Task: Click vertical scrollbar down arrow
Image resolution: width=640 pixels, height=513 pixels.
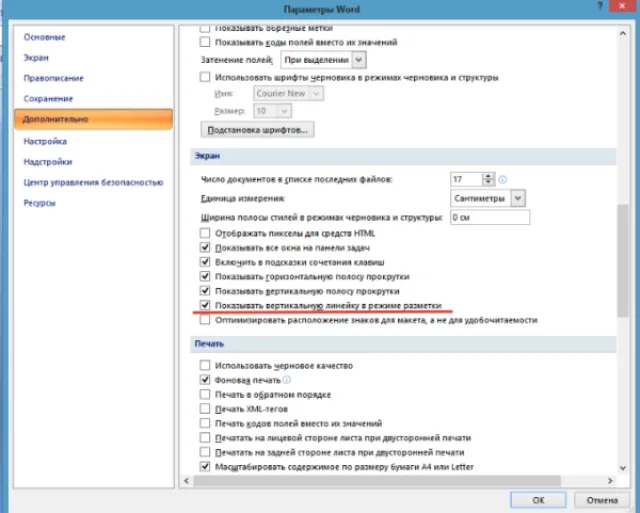Action: pyautogui.click(x=623, y=468)
